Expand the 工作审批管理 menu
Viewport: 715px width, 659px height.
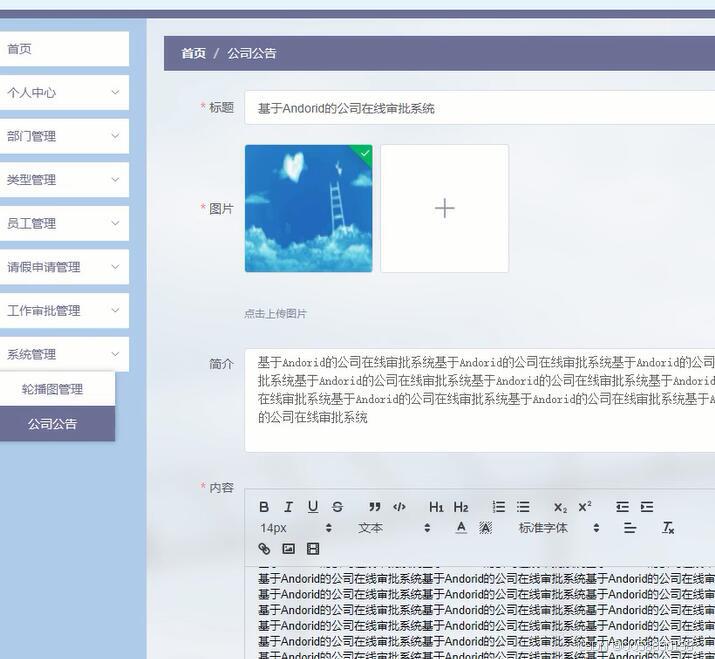tap(64, 311)
